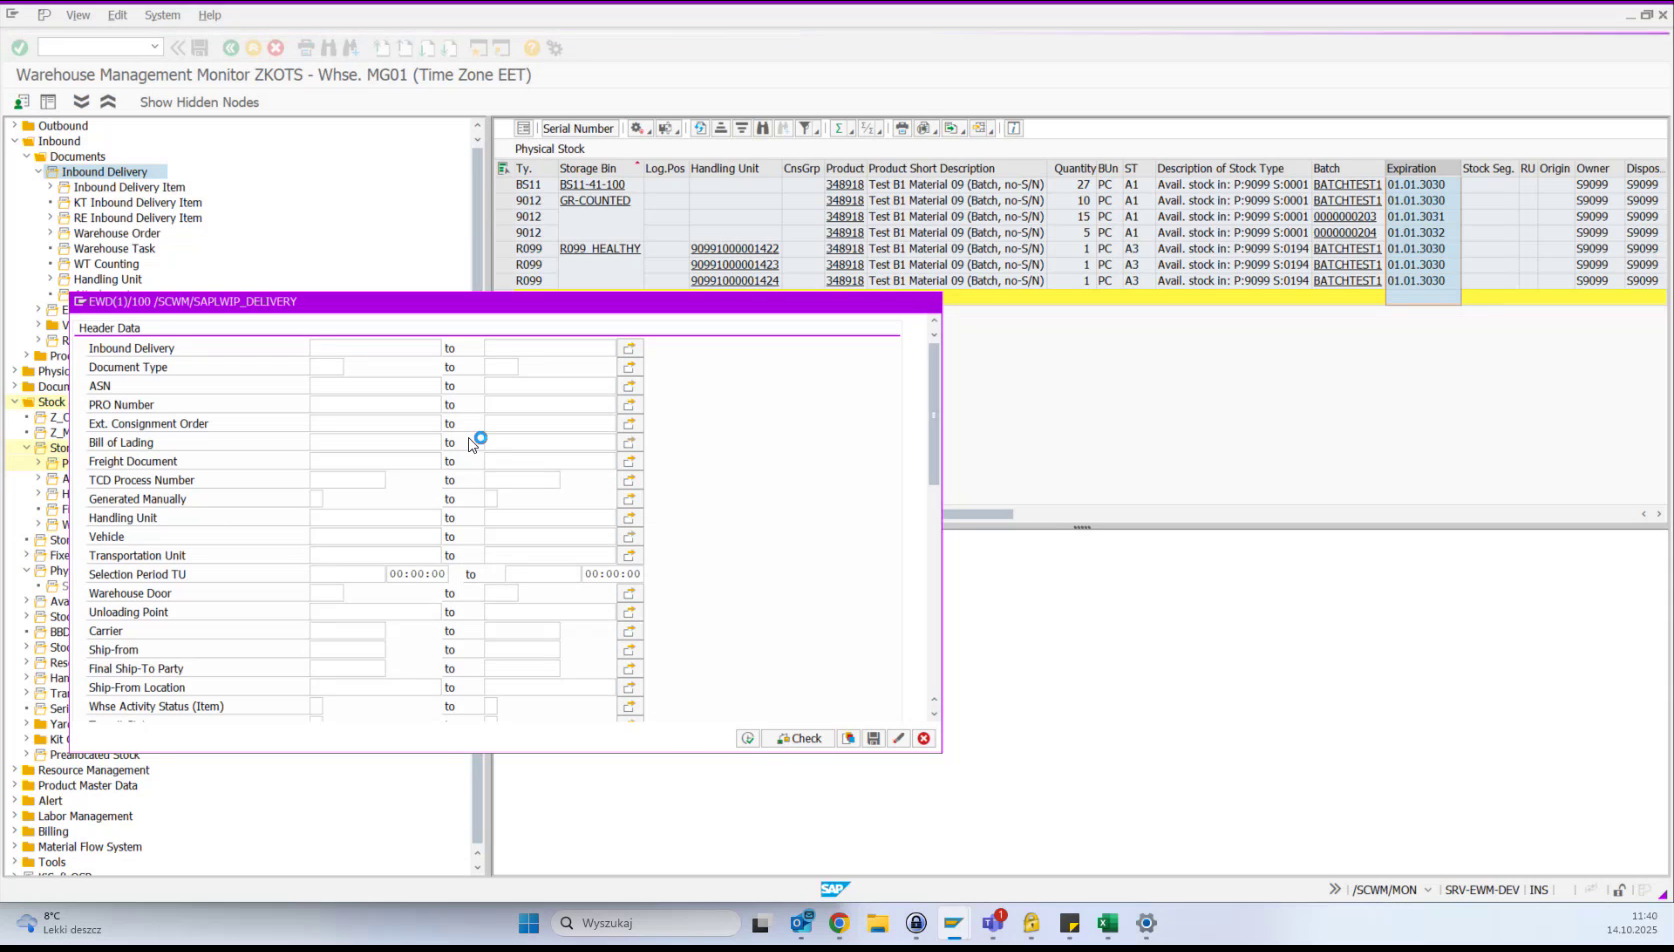The image size is (1674, 952).
Task: Click the Save icon in the dialog footer
Action: click(x=873, y=738)
